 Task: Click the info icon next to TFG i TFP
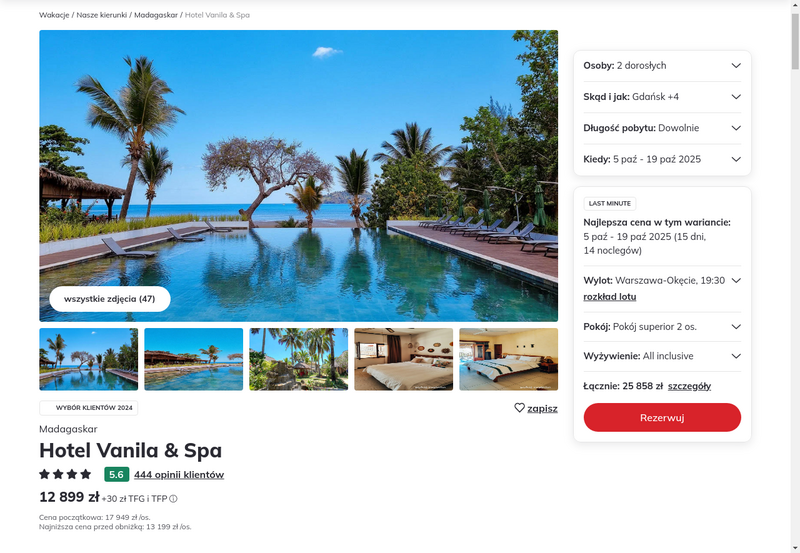click(173, 499)
